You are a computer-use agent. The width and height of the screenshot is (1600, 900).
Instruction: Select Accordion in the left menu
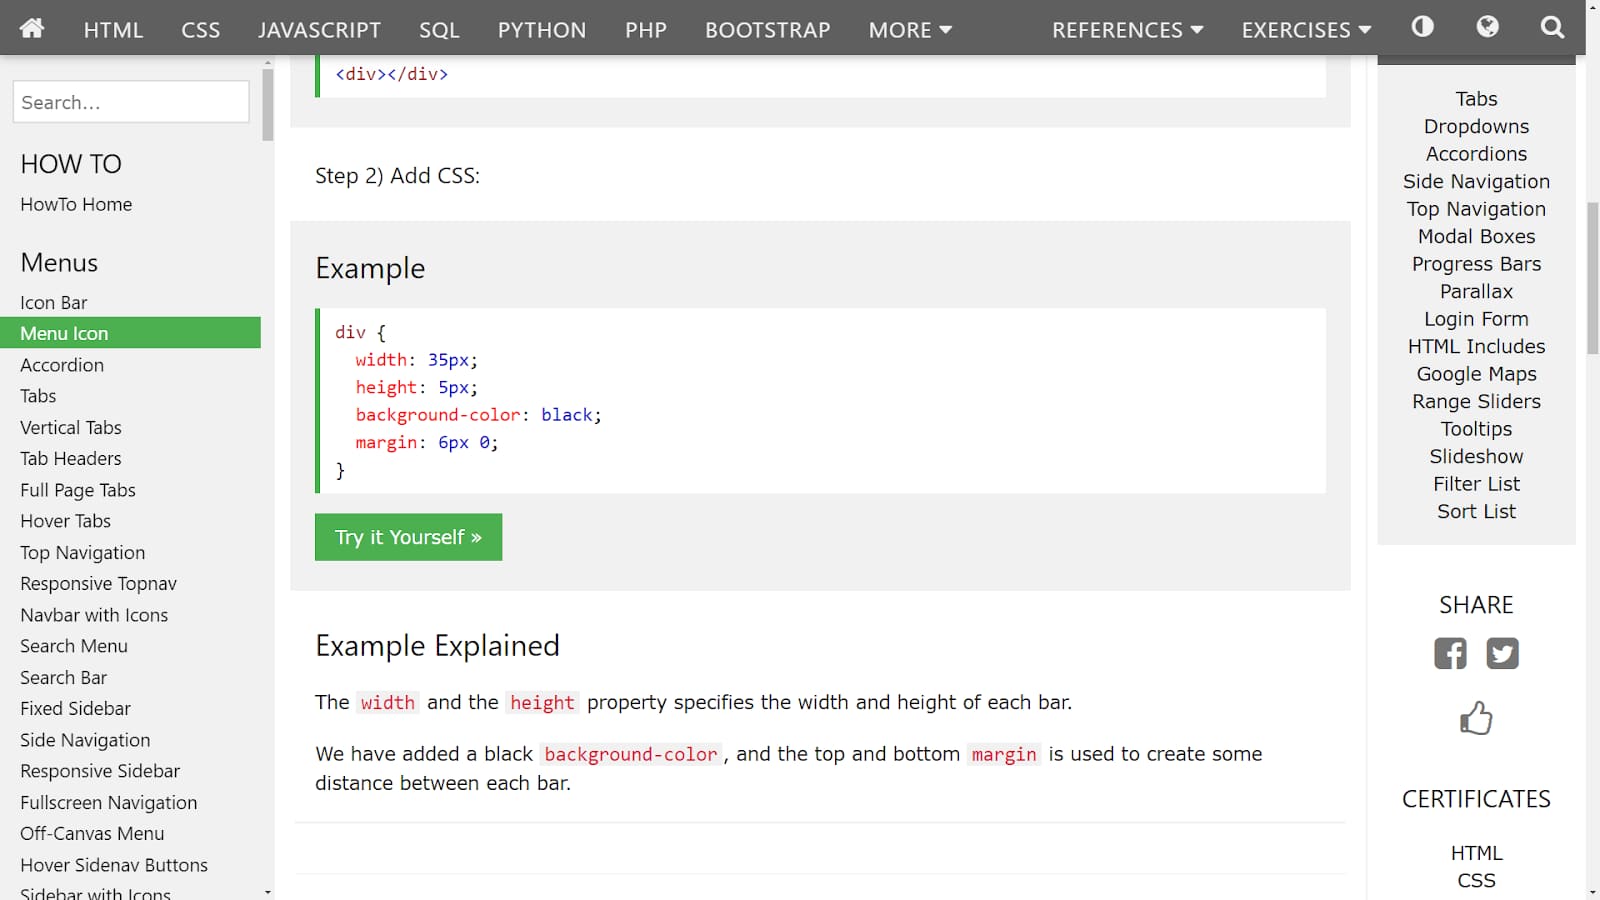pyautogui.click(x=62, y=365)
